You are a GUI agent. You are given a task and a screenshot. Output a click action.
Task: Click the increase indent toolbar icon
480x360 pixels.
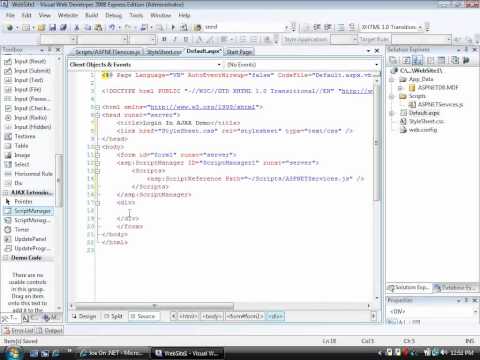pyautogui.click(x=328, y=27)
